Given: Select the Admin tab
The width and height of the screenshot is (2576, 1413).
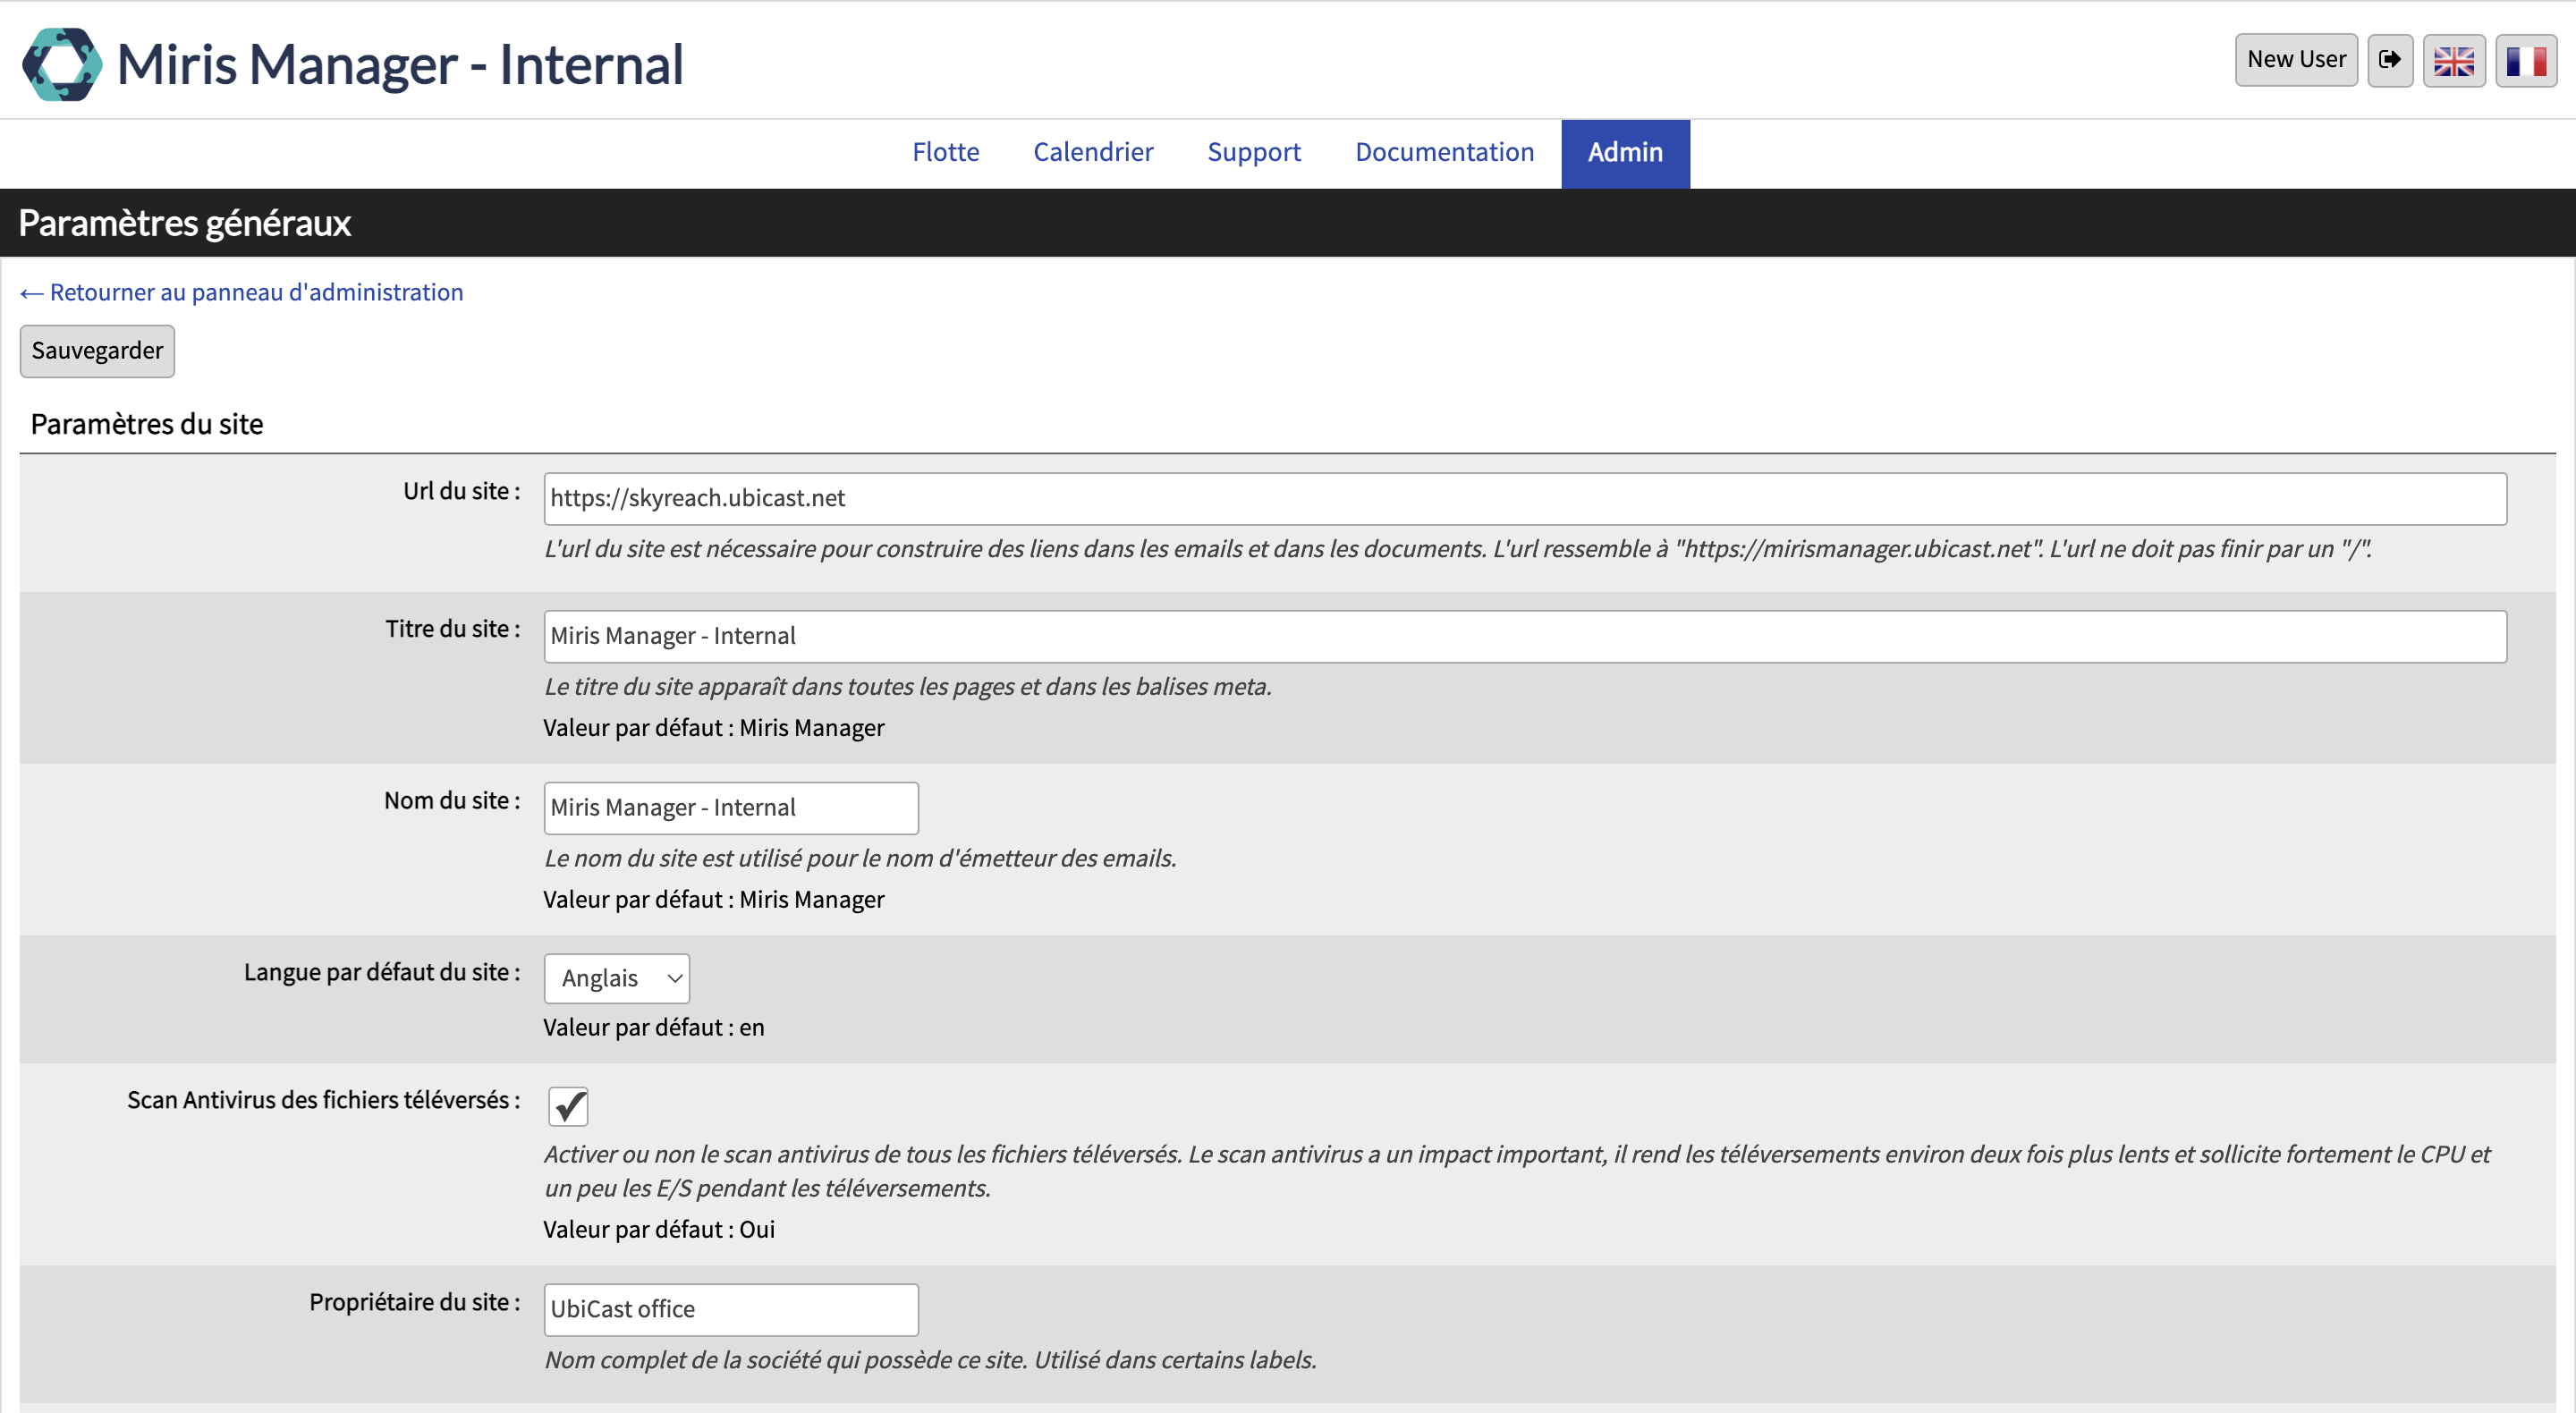Looking at the screenshot, I should [x=1625, y=153].
